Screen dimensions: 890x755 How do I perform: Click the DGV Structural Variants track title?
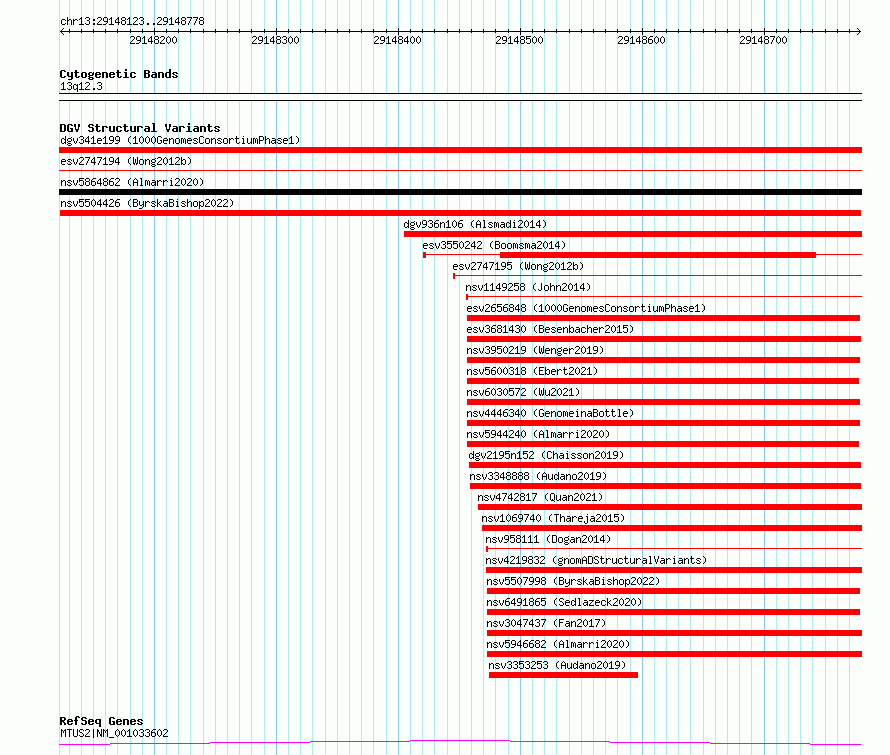click(140, 128)
